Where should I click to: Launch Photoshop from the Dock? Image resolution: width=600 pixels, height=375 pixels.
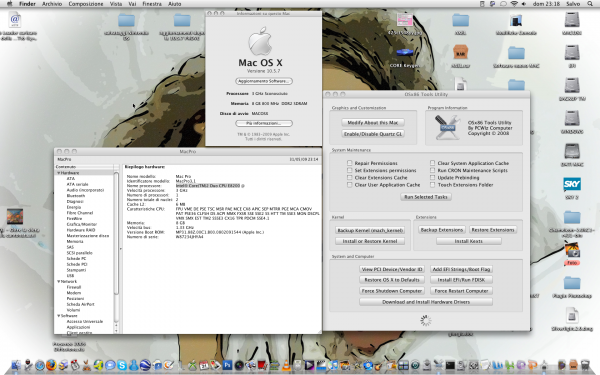pyautogui.click(x=227, y=365)
